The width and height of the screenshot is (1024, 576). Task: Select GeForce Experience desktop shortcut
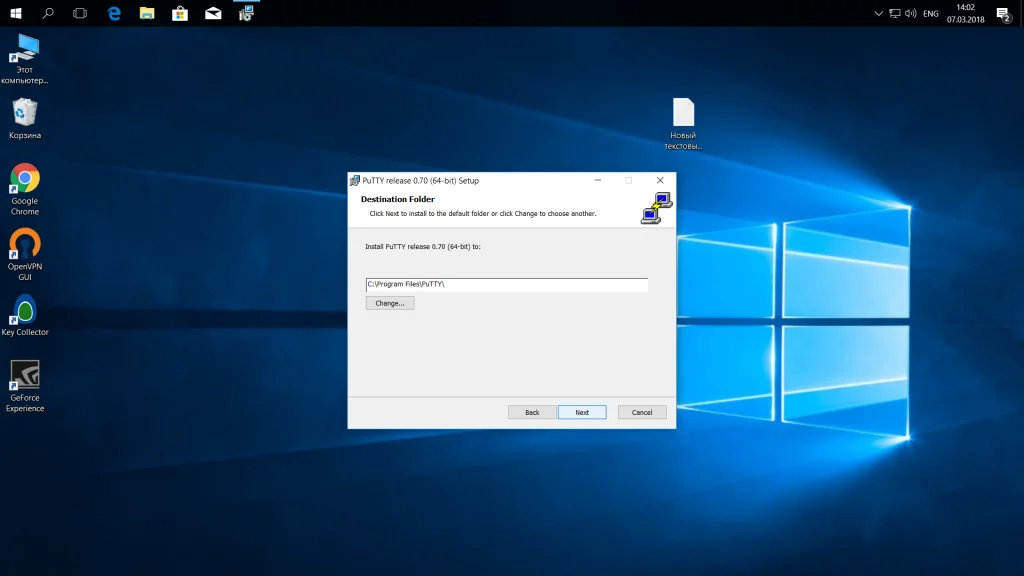pos(25,376)
